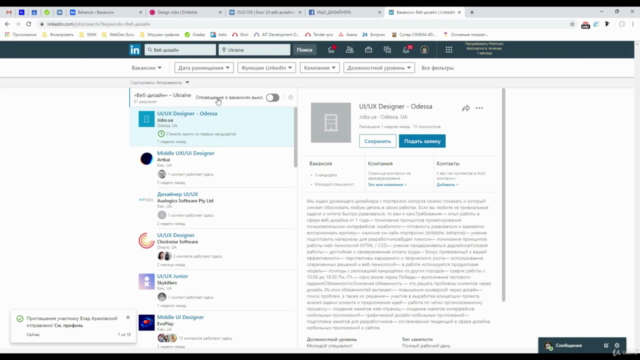Open UI/UX Designer Clockwise Software listing
The height and width of the screenshot is (360, 640).
pos(176,235)
